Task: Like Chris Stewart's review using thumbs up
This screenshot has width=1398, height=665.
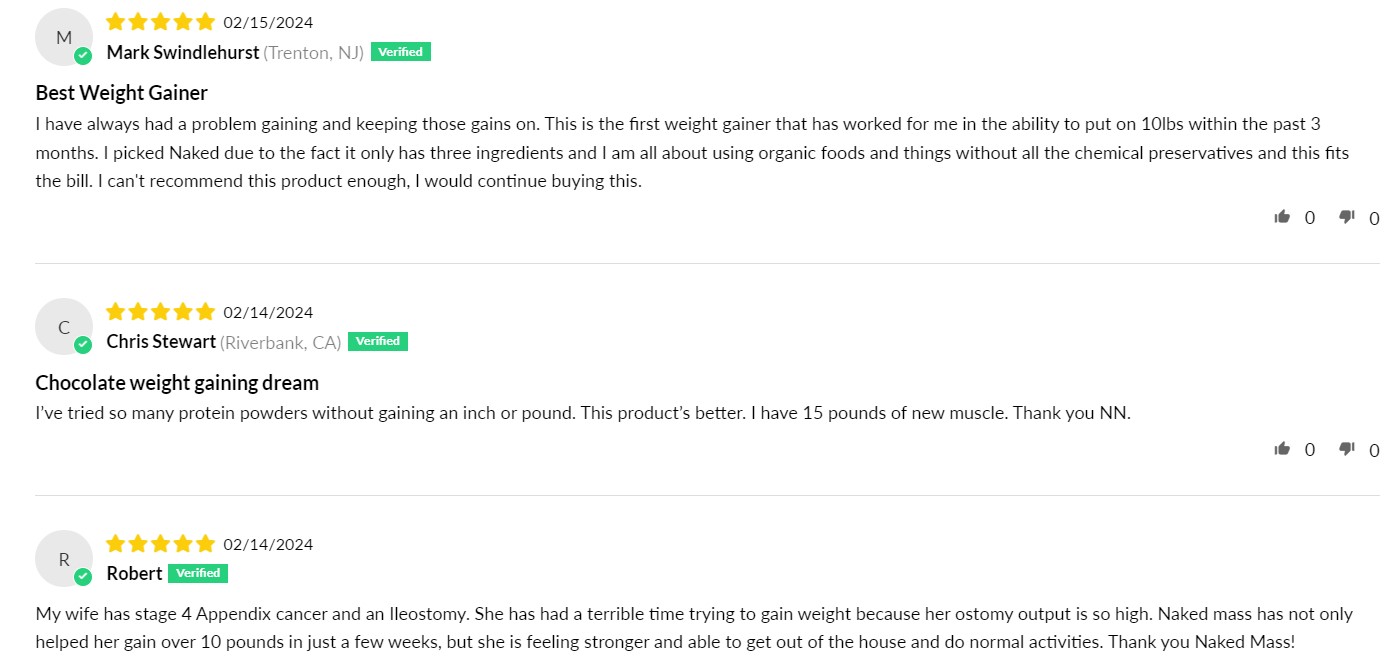Action: [x=1282, y=448]
